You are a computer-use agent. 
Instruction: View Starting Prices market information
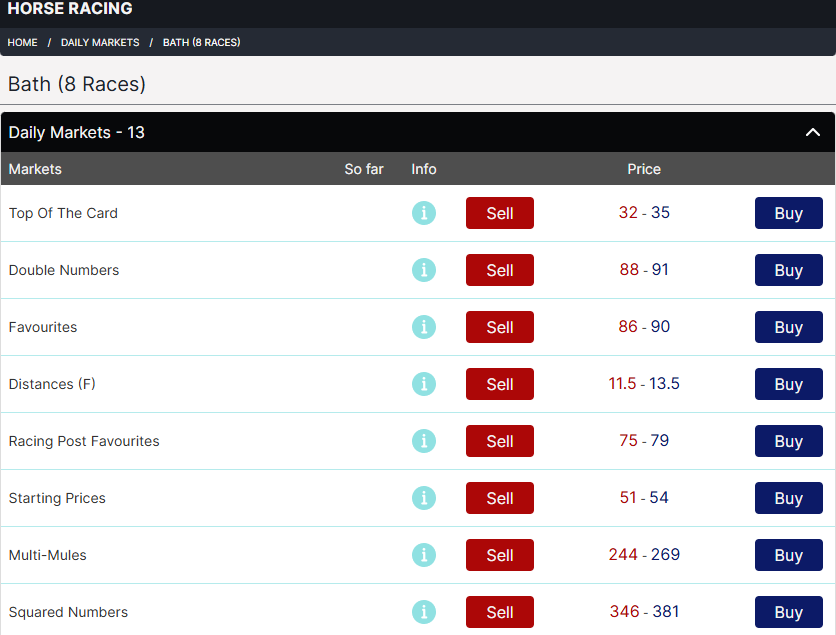pos(423,498)
